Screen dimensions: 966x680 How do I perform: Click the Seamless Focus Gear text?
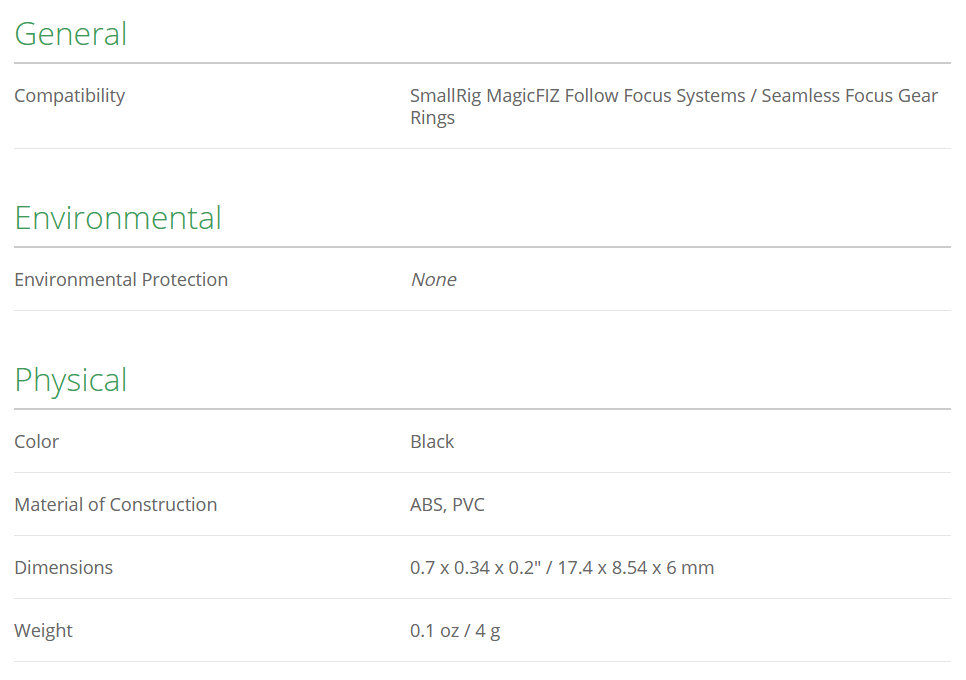click(850, 96)
